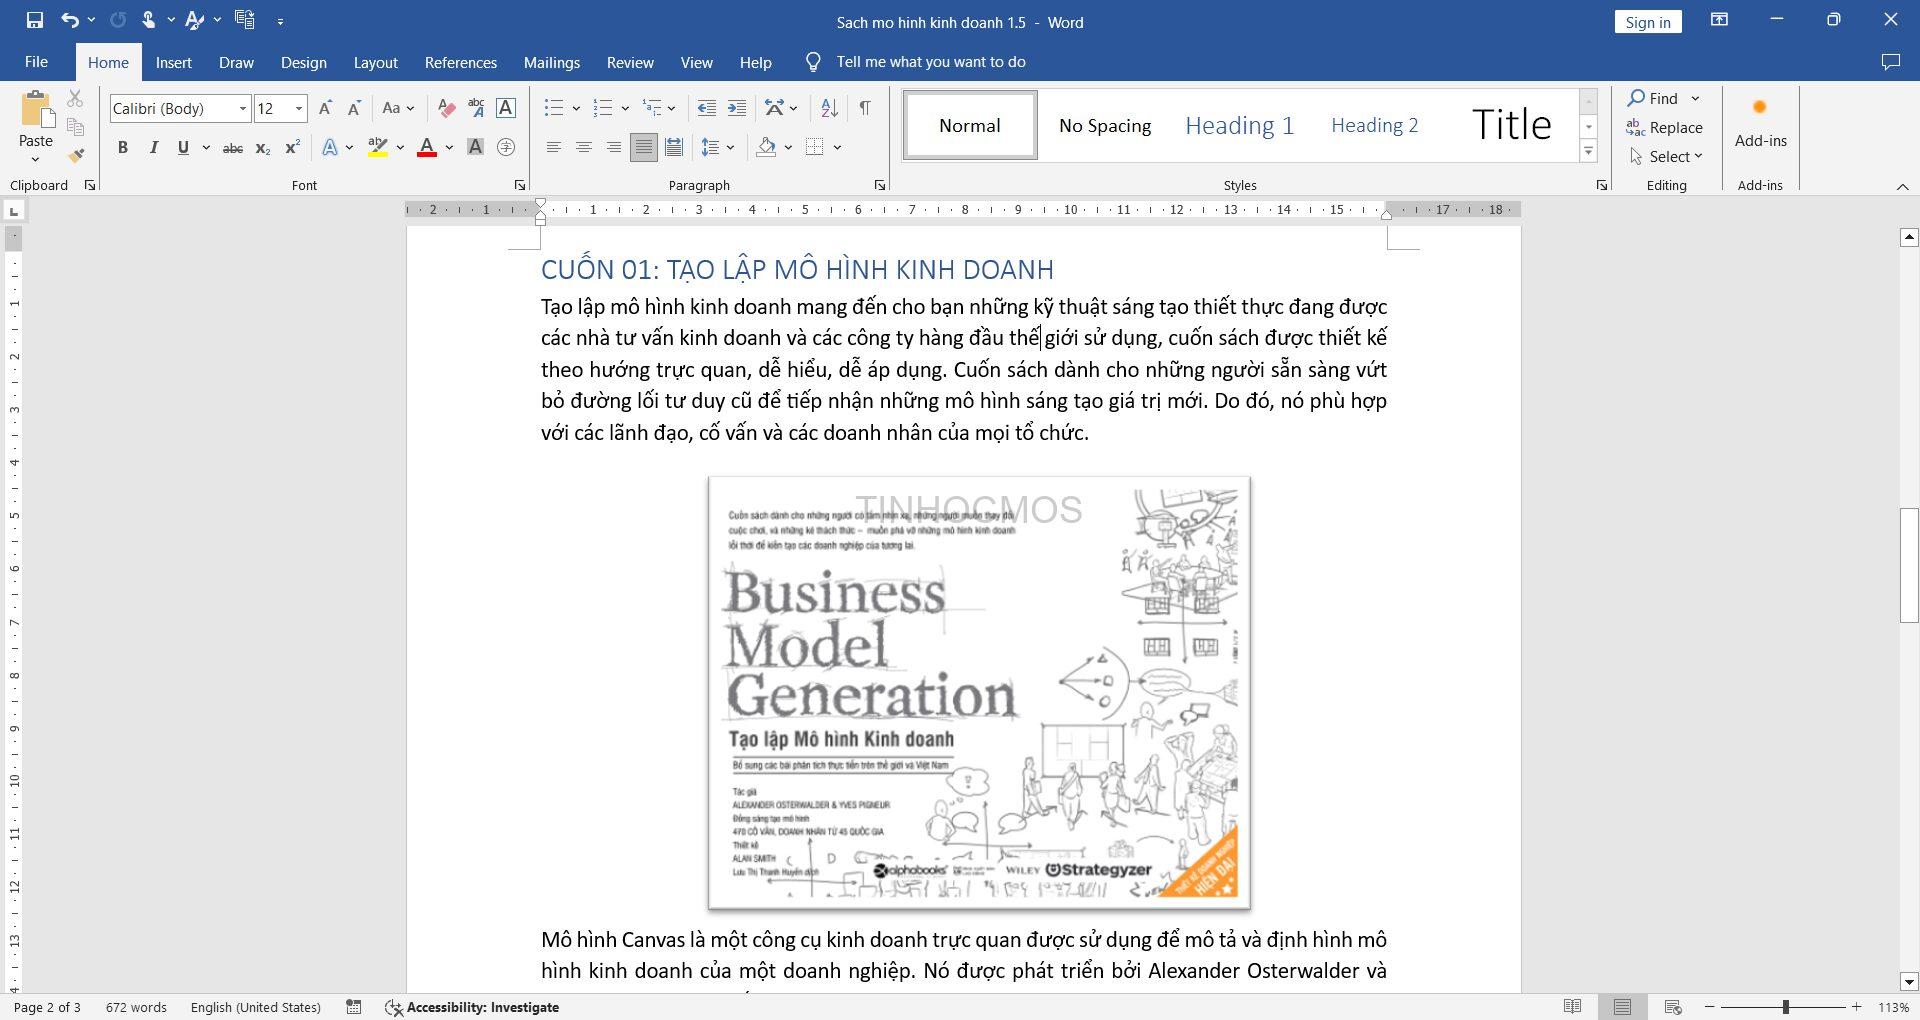Click the Format Painter brush icon

[76, 155]
